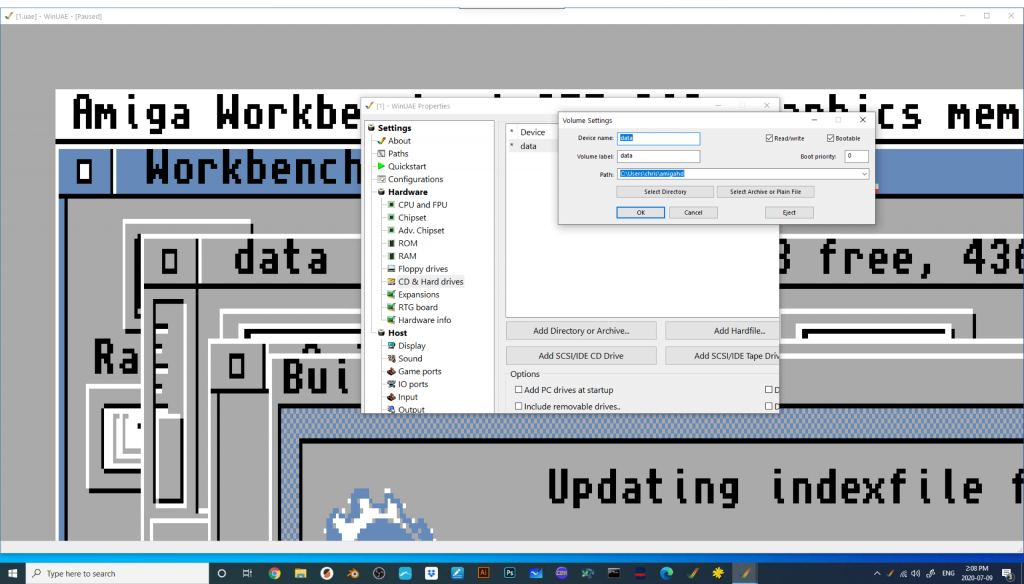
Task: Click the Device name field
Action: pyautogui.click(x=658, y=138)
